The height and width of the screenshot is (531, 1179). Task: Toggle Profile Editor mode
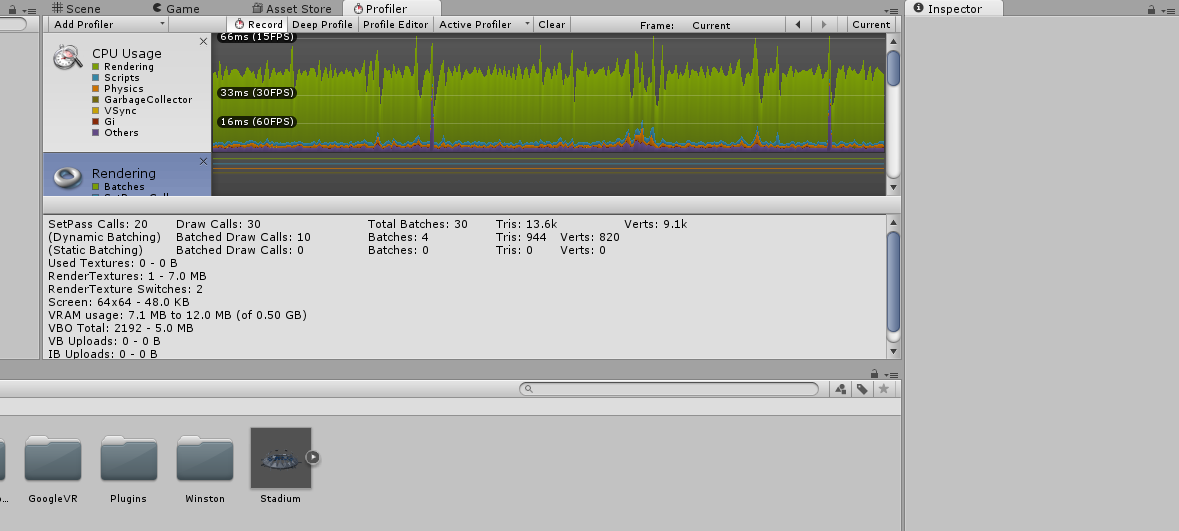tap(396, 25)
